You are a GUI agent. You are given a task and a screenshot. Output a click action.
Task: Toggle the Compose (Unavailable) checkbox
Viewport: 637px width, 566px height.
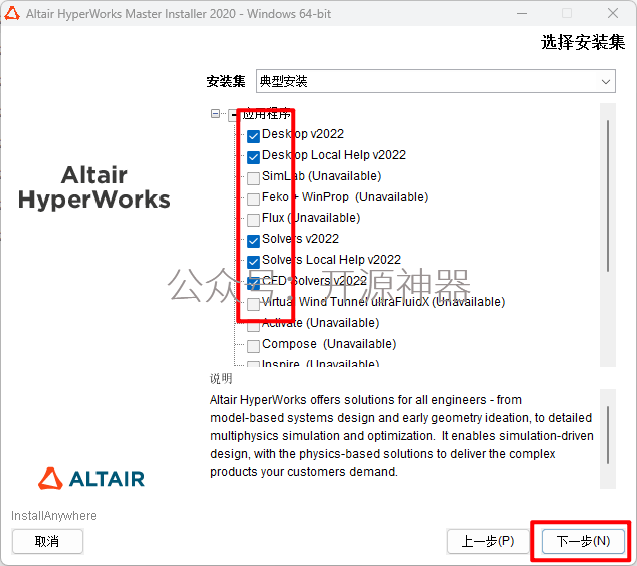(254, 346)
